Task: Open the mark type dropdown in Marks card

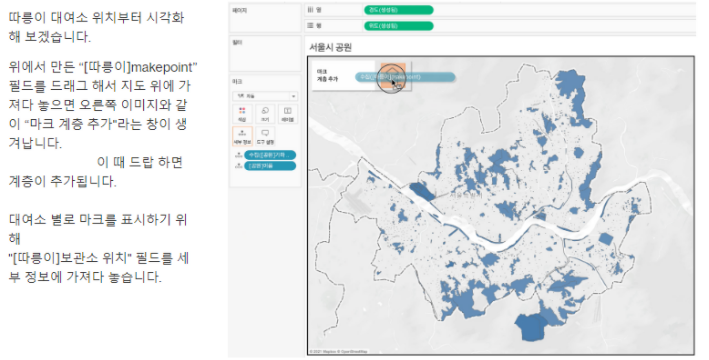Action: [x=265, y=96]
